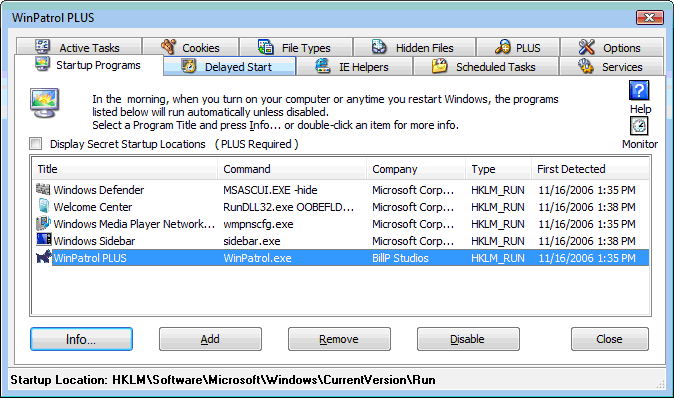Open the Options tab
674x398 pixels.
pyautogui.click(x=612, y=47)
